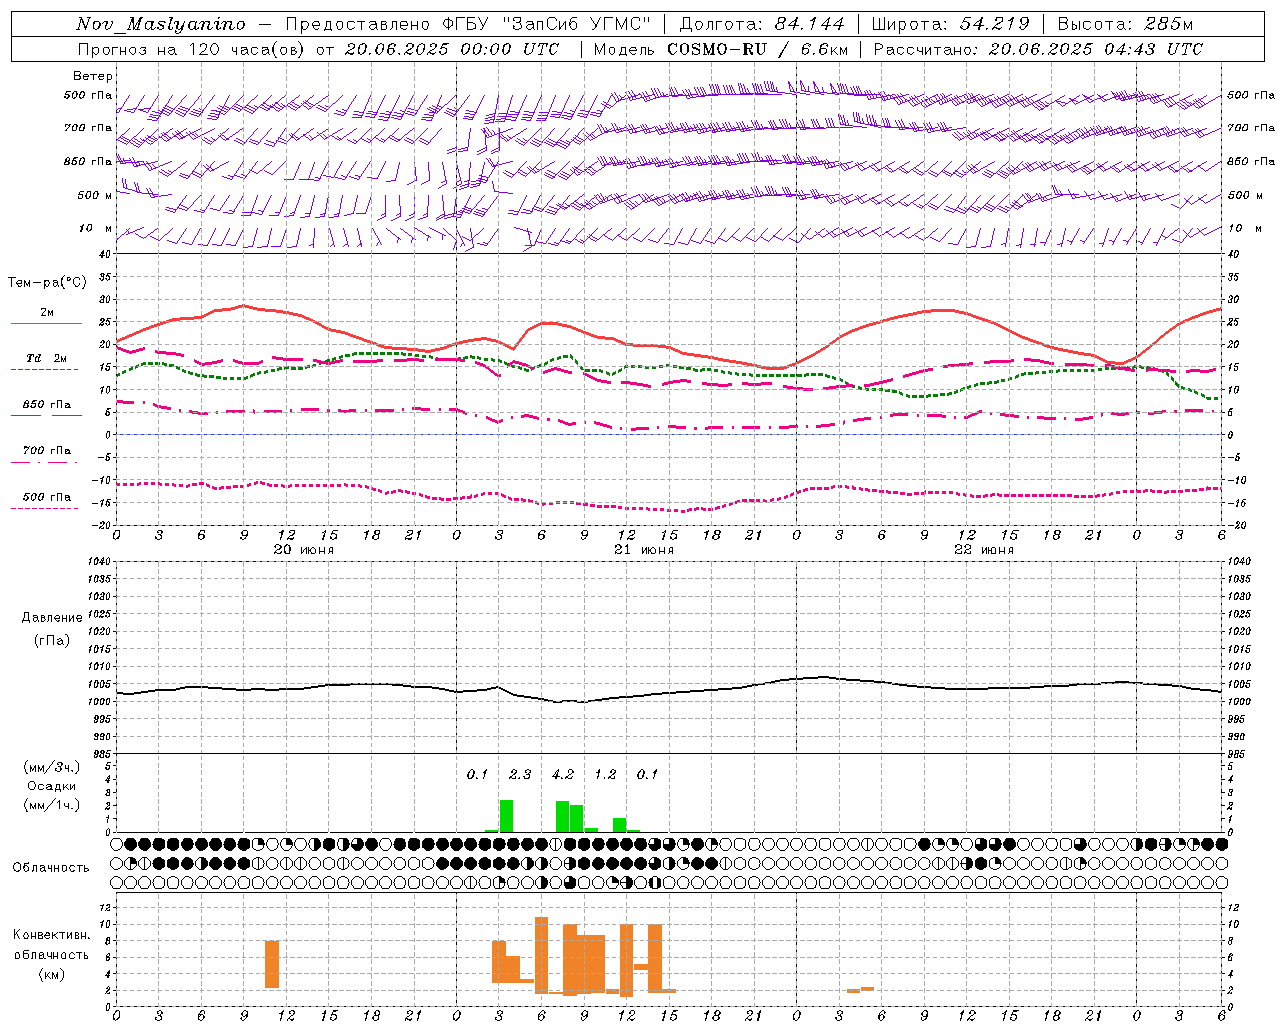Click the Широта: 54.219 value

[x=951, y=24]
